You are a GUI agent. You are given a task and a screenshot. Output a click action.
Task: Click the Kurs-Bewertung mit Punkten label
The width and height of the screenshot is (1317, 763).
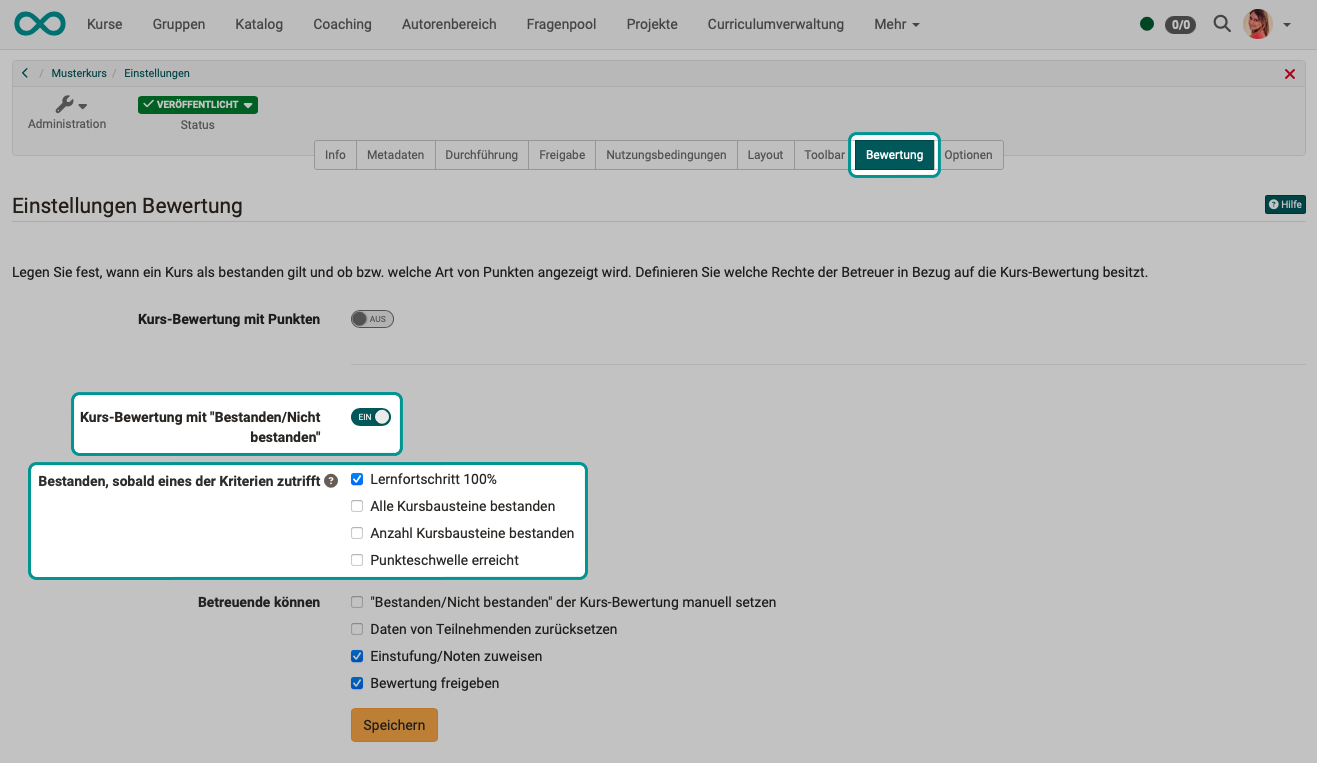[x=229, y=319]
